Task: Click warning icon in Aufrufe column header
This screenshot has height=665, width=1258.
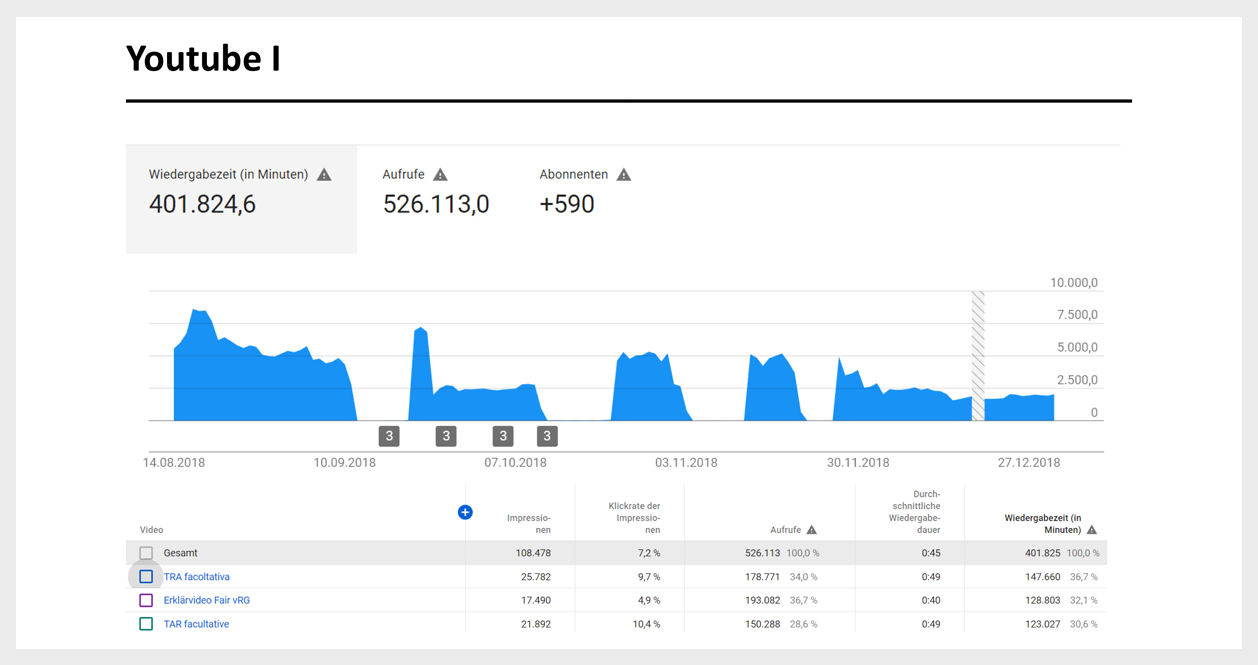Action: tap(812, 530)
